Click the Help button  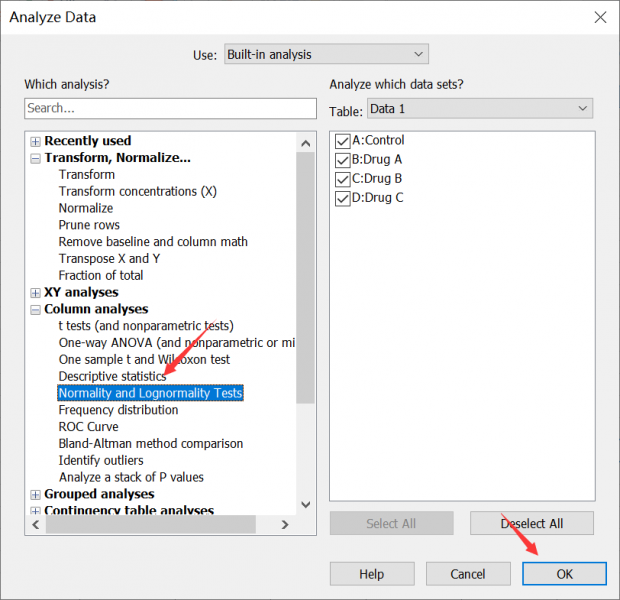pos(371,574)
